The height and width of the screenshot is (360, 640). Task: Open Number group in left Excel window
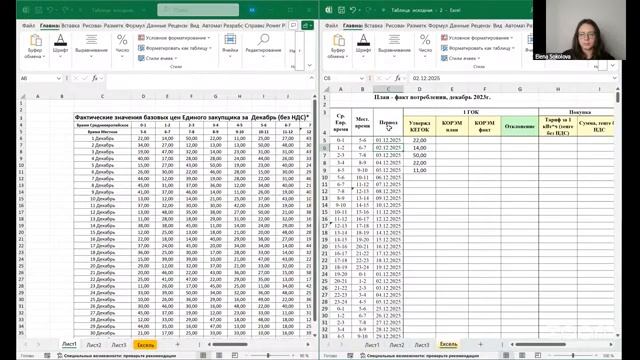coord(122,45)
